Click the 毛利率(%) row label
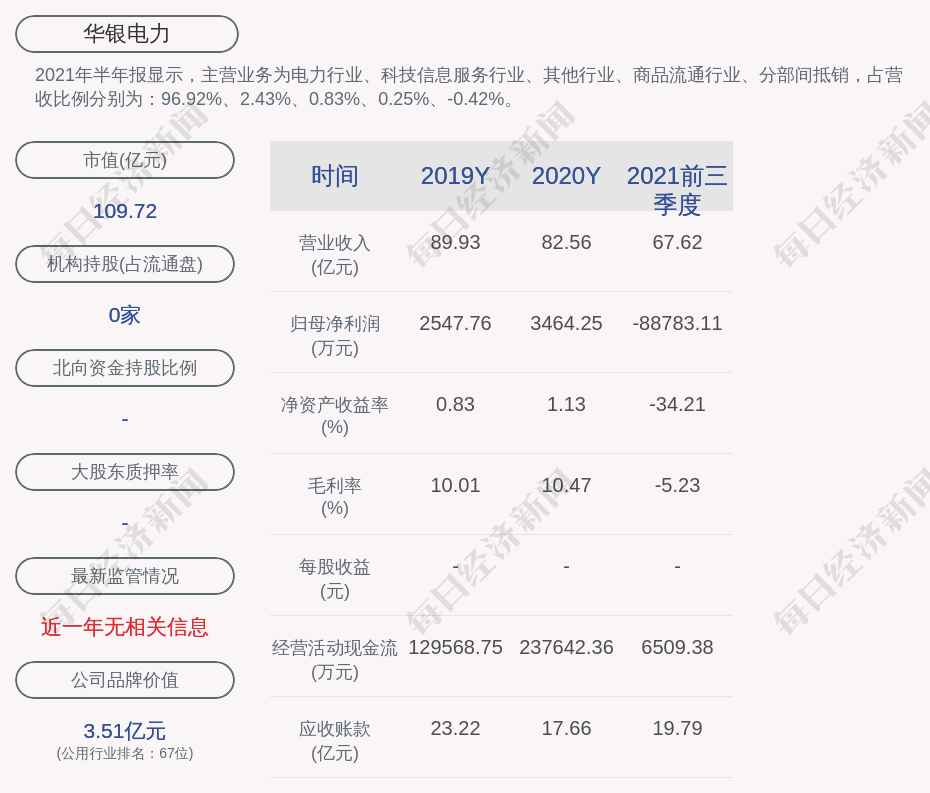Image resolution: width=930 pixels, height=793 pixels. tap(335, 497)
